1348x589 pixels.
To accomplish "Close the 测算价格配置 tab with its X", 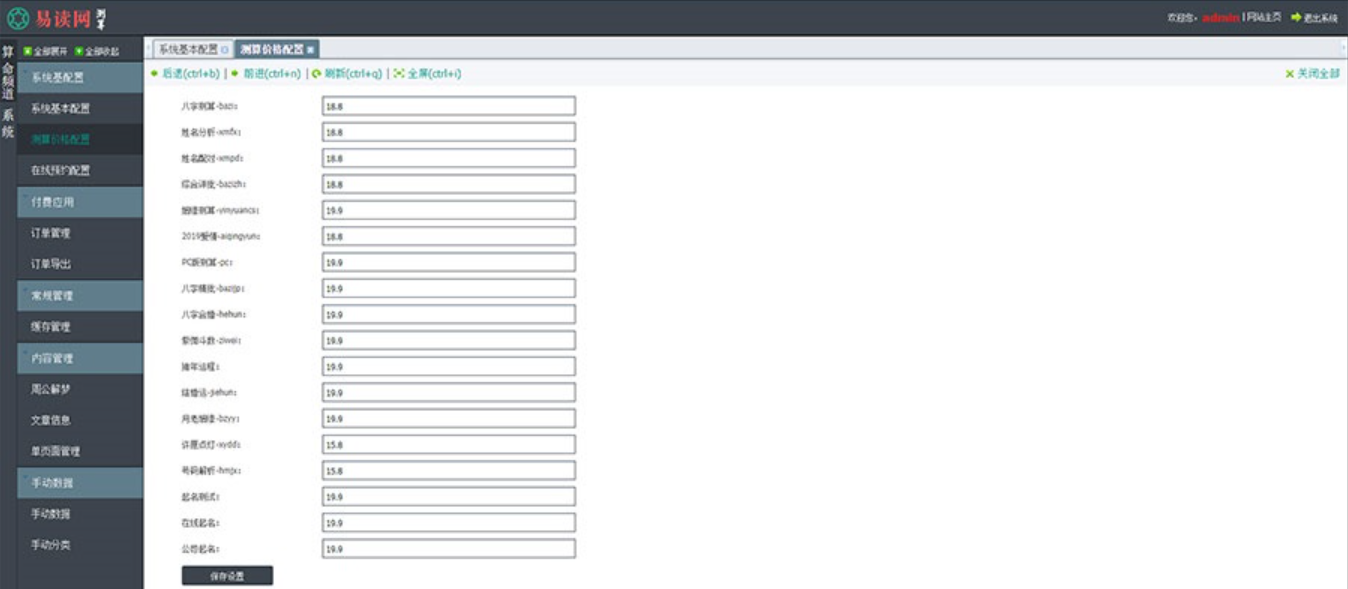I will pyautogui.click(x=311, y=50).
